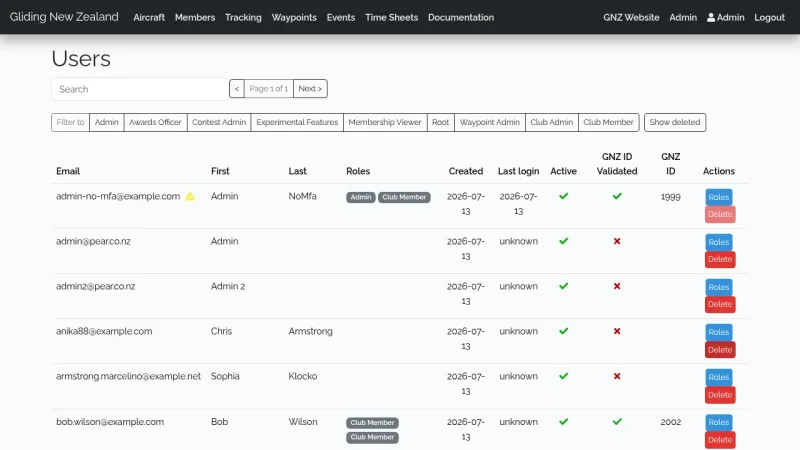The width and height of the screenshot is (800, 450).
Task: Click the last name Armstrong
Action: 310,331
